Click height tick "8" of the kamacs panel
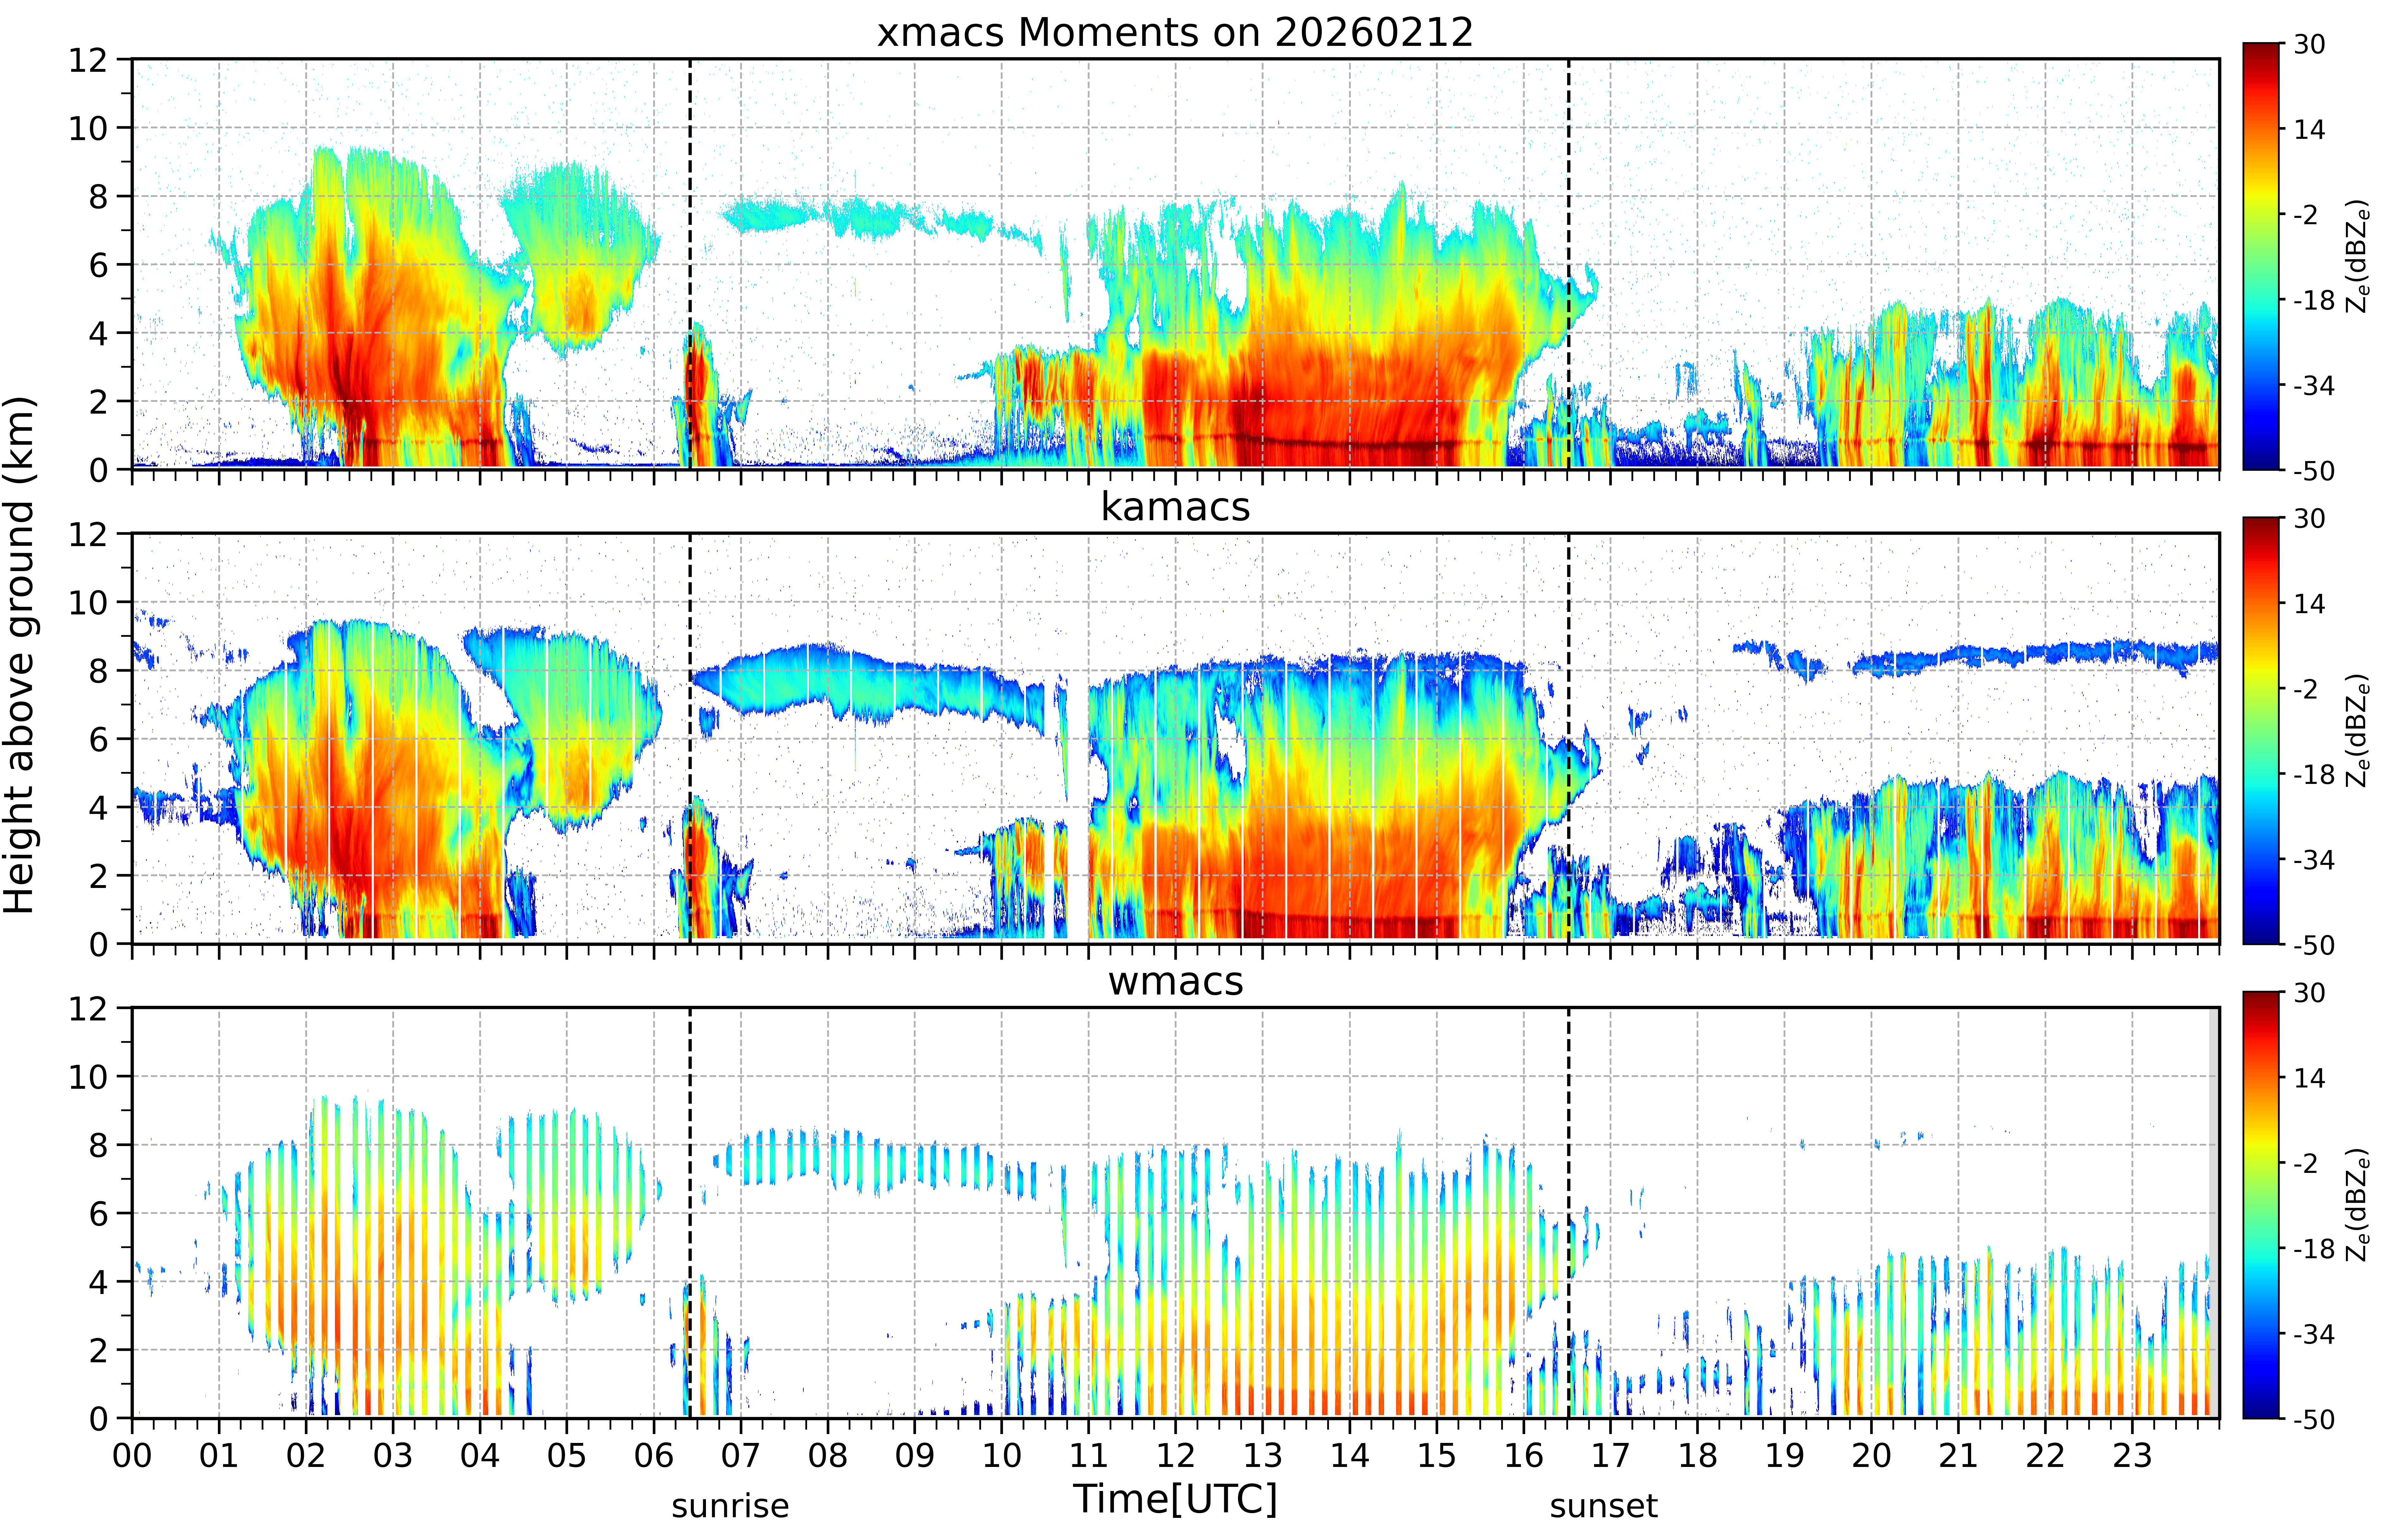 98,671
